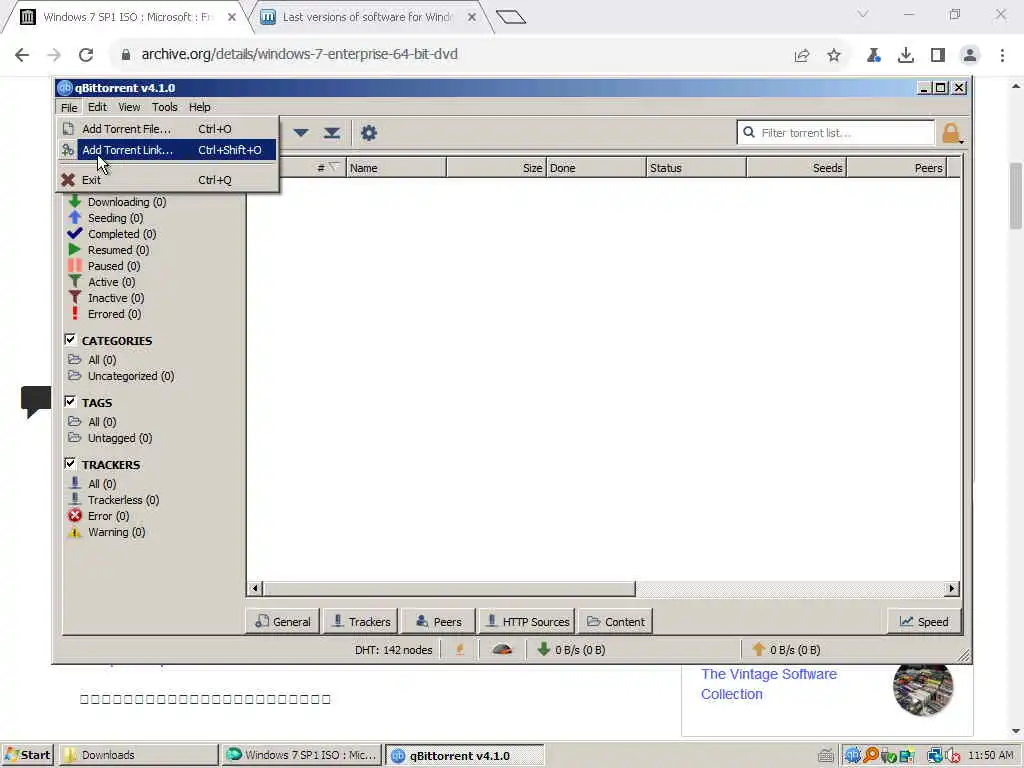Click the green download speed arrow icon
The image size is (1024, 768).
pos(543,649)
